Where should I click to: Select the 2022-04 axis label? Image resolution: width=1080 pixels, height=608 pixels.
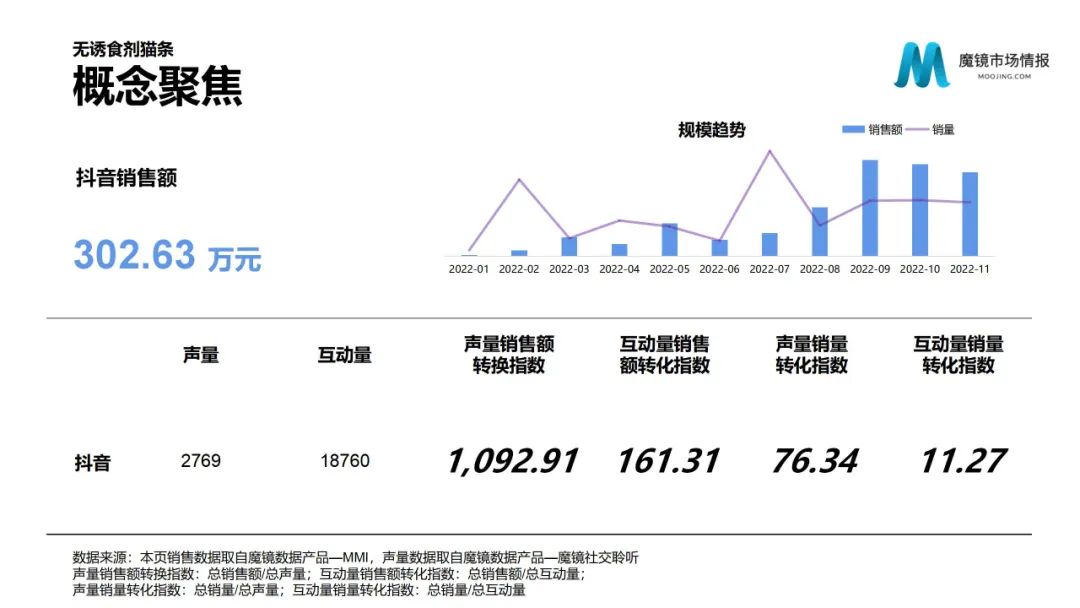tap(619, 269)
